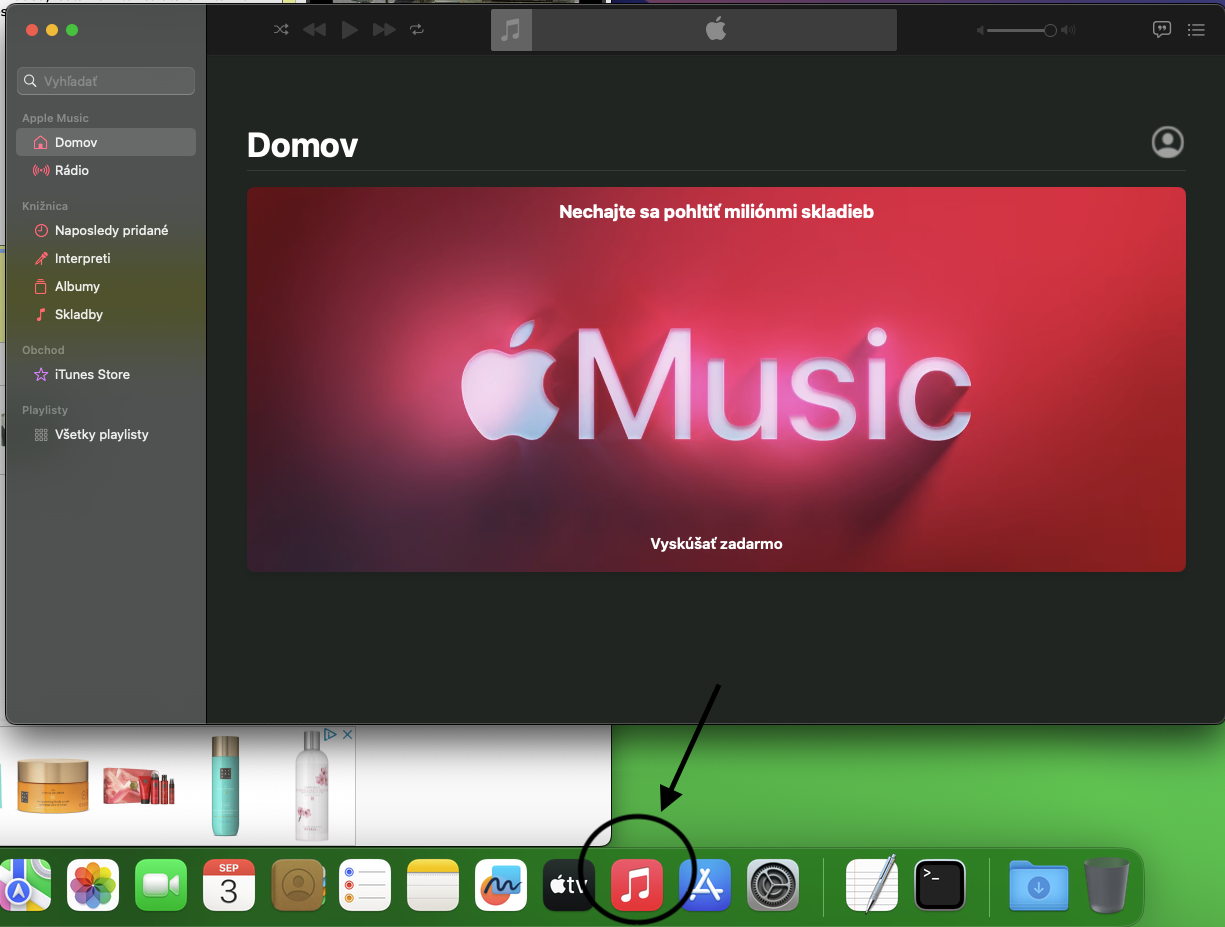Click the Apple logo in playback display
Viewport: 1225px width, 927px height.
tap(715, 29)
